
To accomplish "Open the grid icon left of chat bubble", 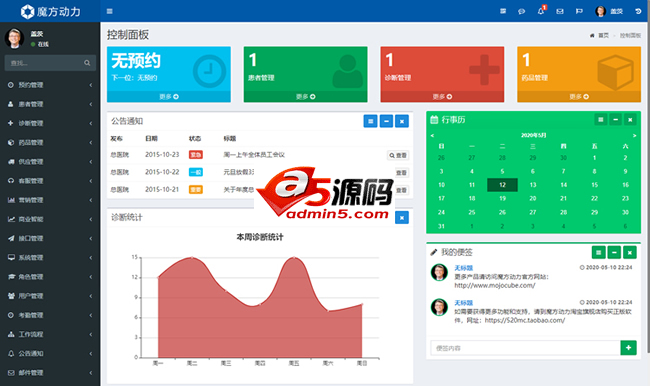I will click(503, 11).
